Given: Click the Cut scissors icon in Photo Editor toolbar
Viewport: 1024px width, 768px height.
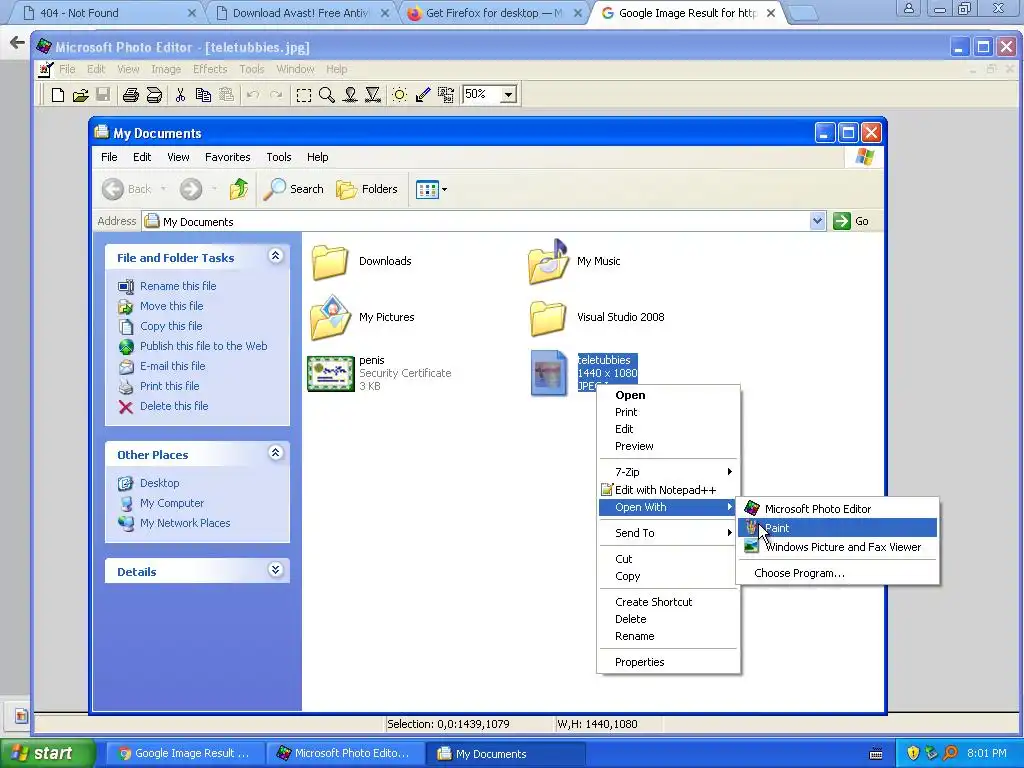Looking at the screenshot, I should (180, 95).
